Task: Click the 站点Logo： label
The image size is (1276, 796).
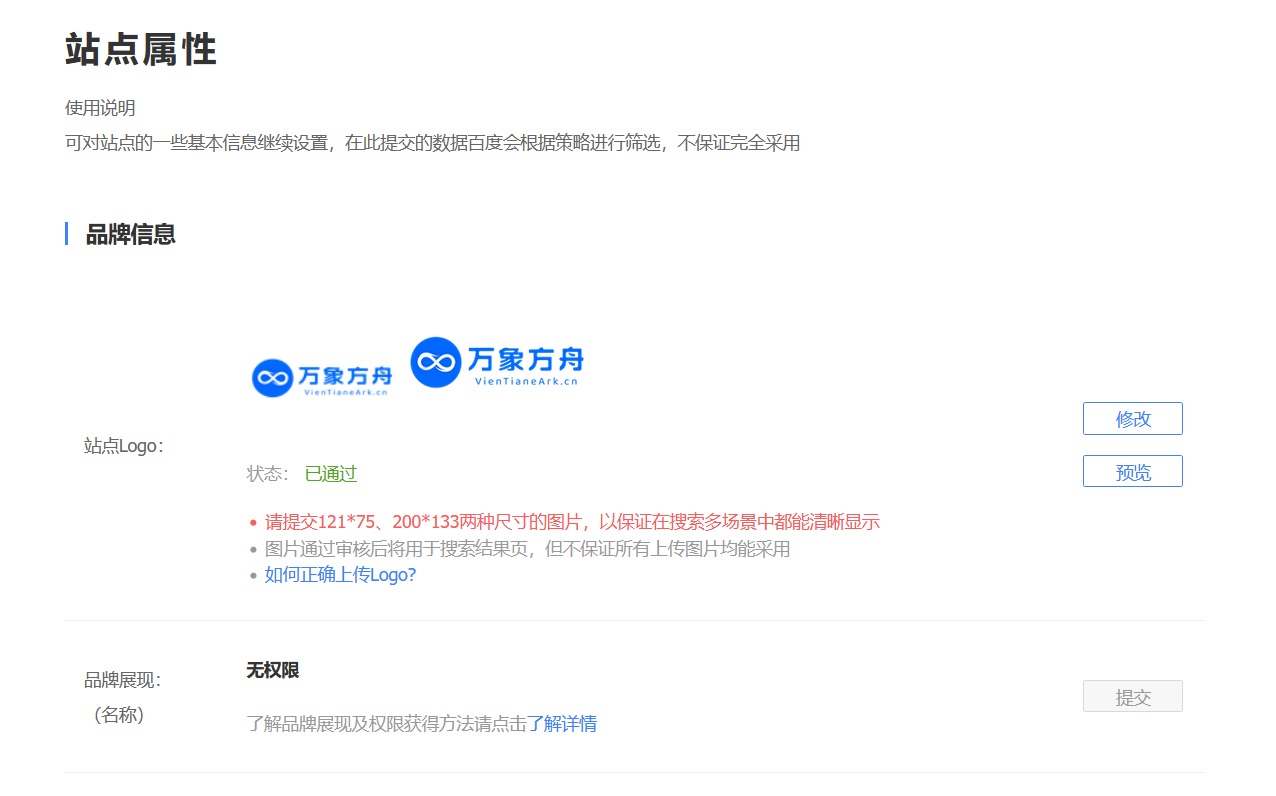Action: click(124, 446)
